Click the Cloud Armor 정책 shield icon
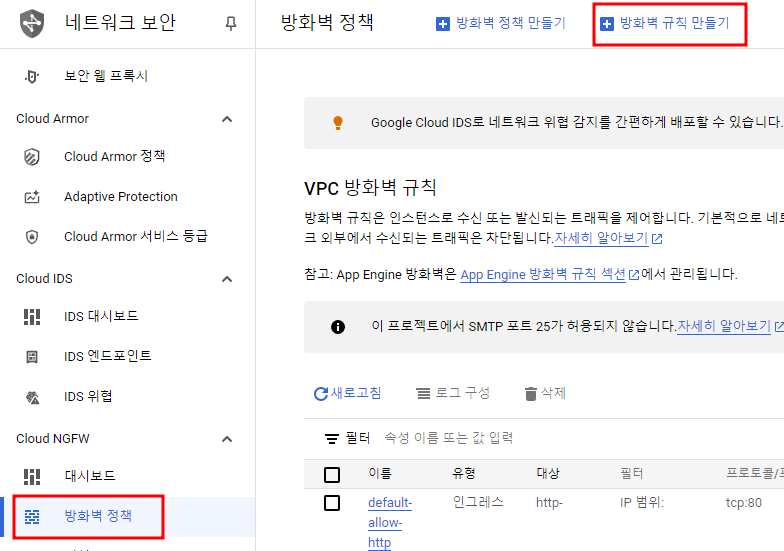 (x=32, y=156)
